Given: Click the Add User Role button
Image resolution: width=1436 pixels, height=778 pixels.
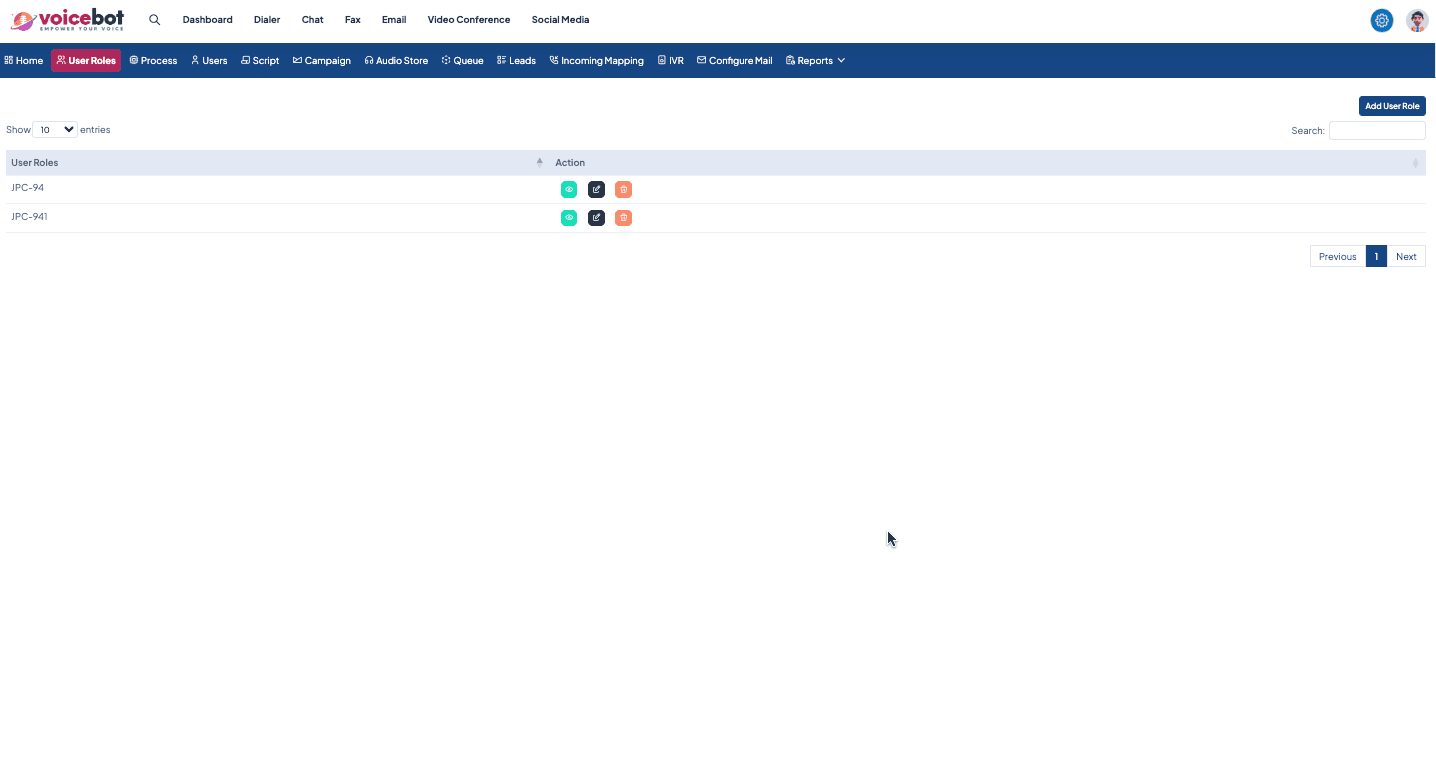Looking at the screenshot, I should tap(1391, 106).
